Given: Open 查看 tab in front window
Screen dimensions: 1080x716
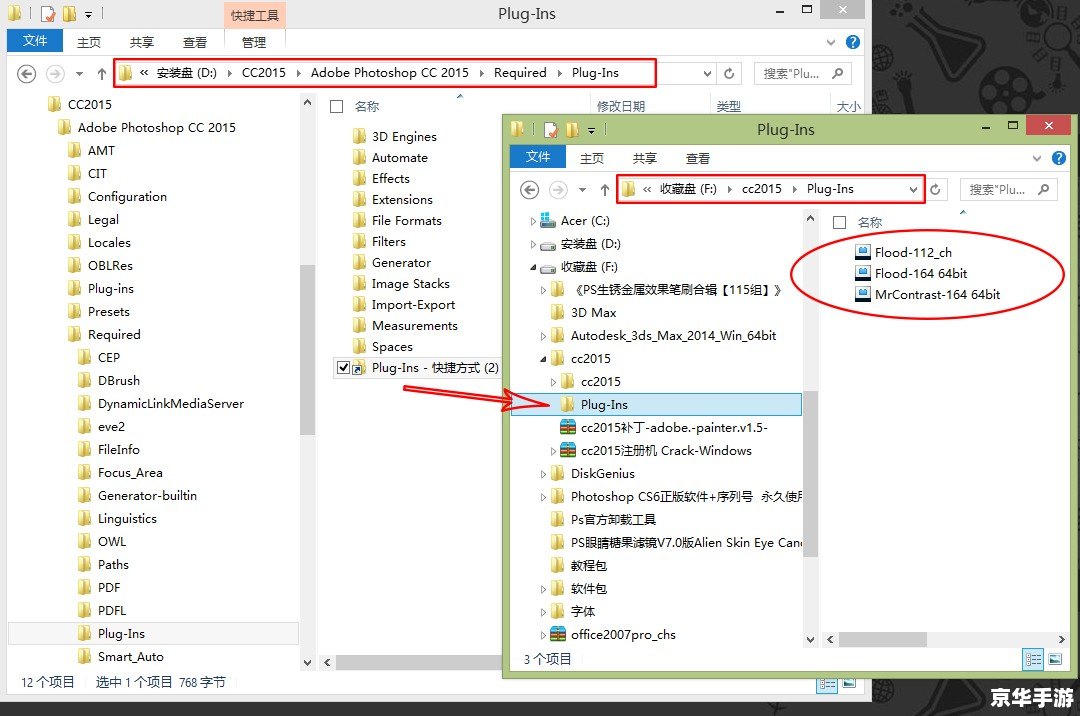Looking at the screenshot, I should [698, 158].
